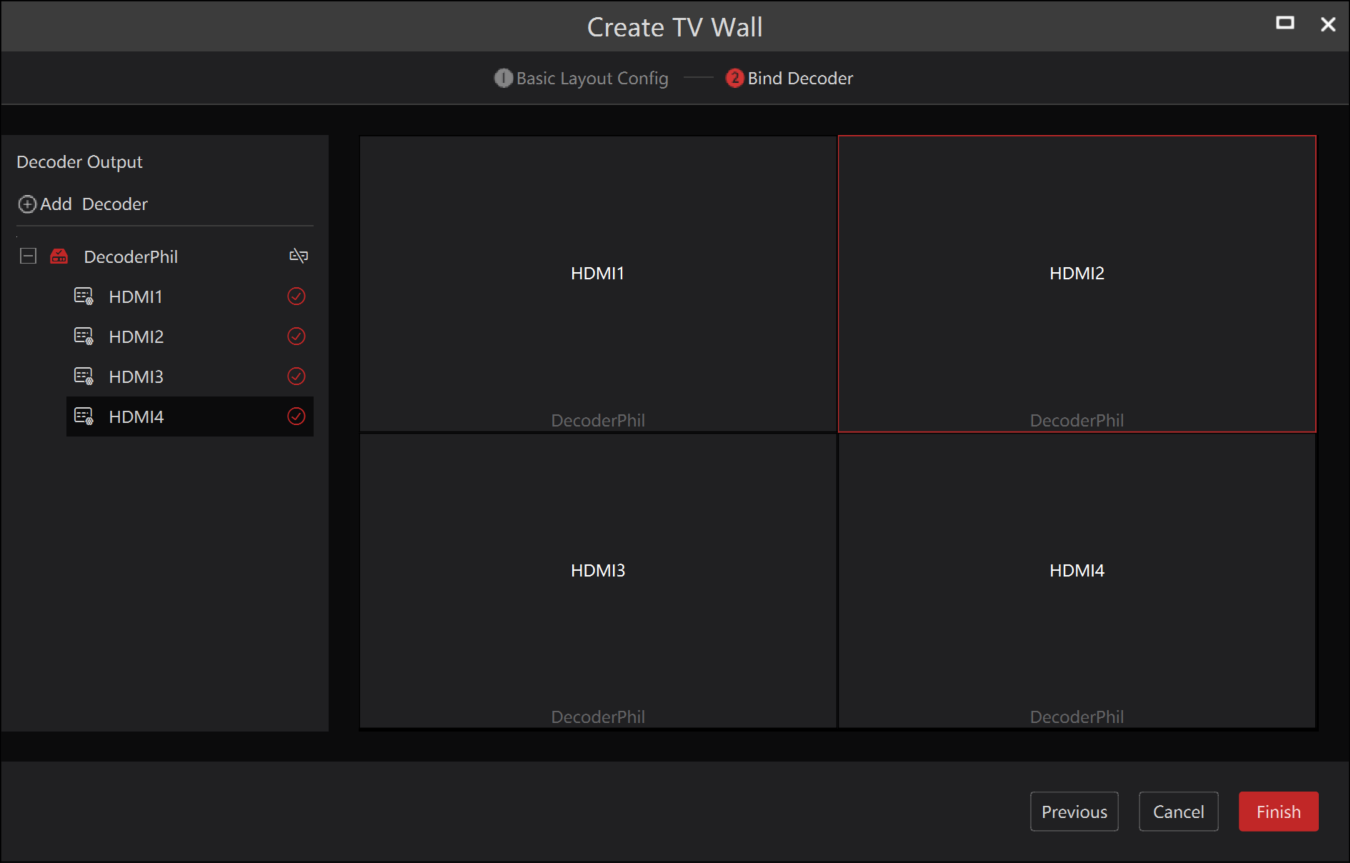Click the Add Decoder text link
This screenshot has height=863, width=1350.
point(94,204)
